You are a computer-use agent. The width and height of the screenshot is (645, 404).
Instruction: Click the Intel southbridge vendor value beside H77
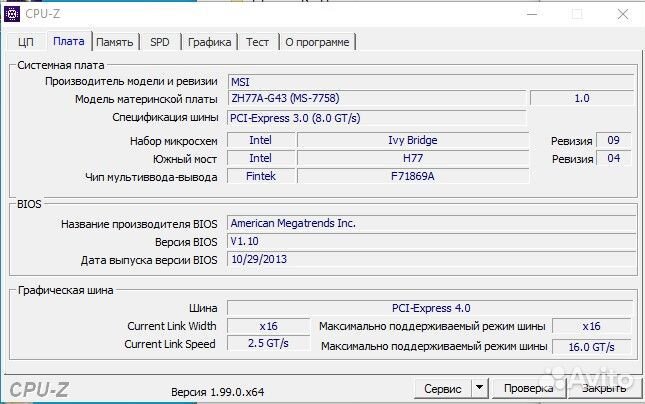261,158
